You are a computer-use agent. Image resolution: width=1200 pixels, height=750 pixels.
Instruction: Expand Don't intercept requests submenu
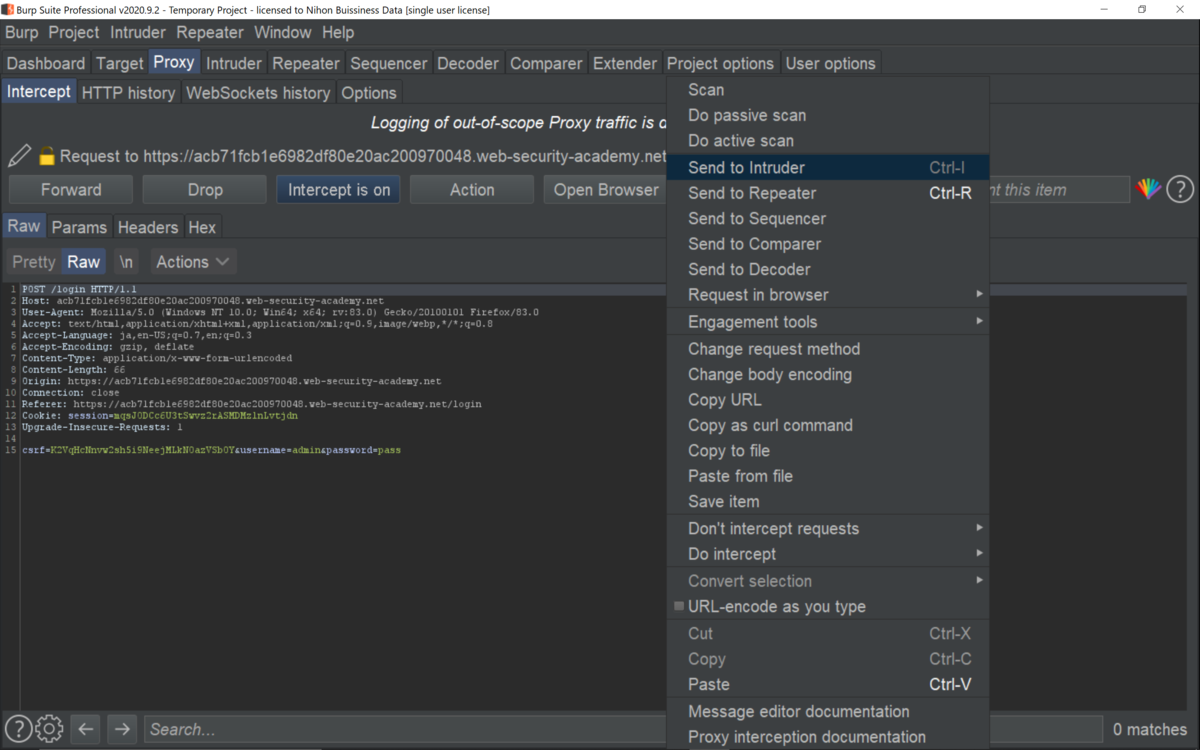(828, 529)
